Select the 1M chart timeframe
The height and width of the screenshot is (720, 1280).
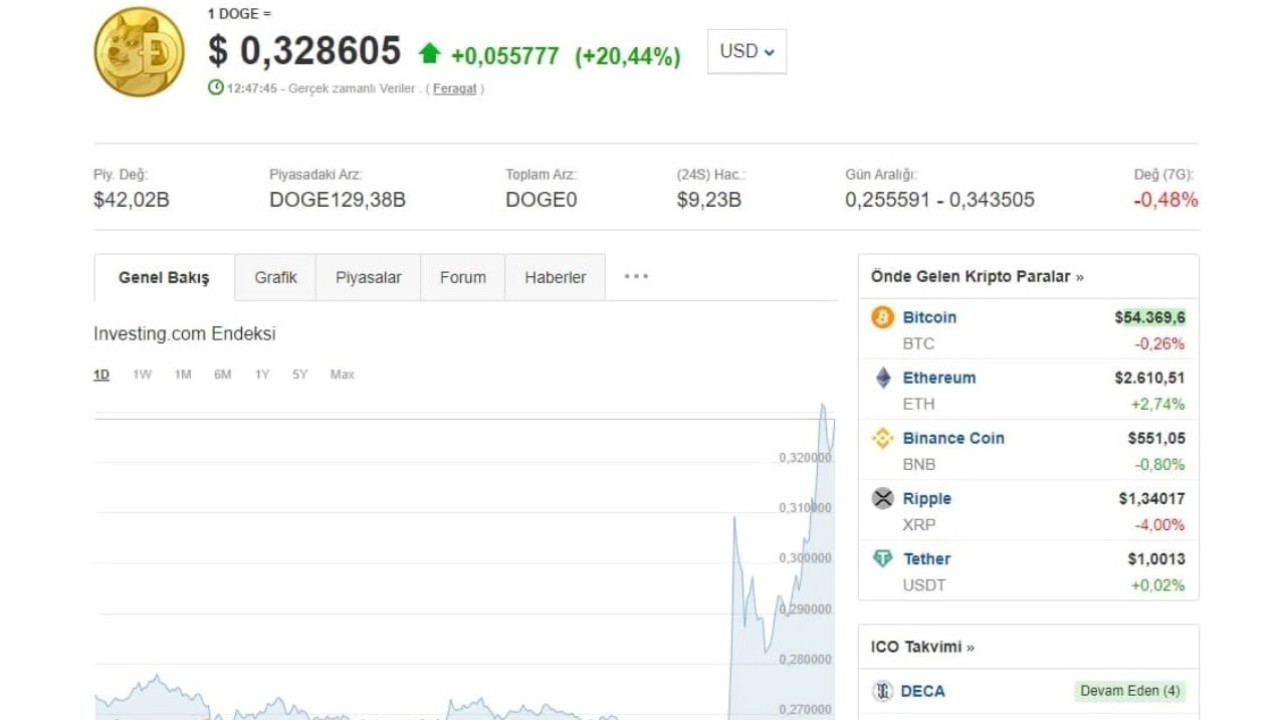coord(182,375)
